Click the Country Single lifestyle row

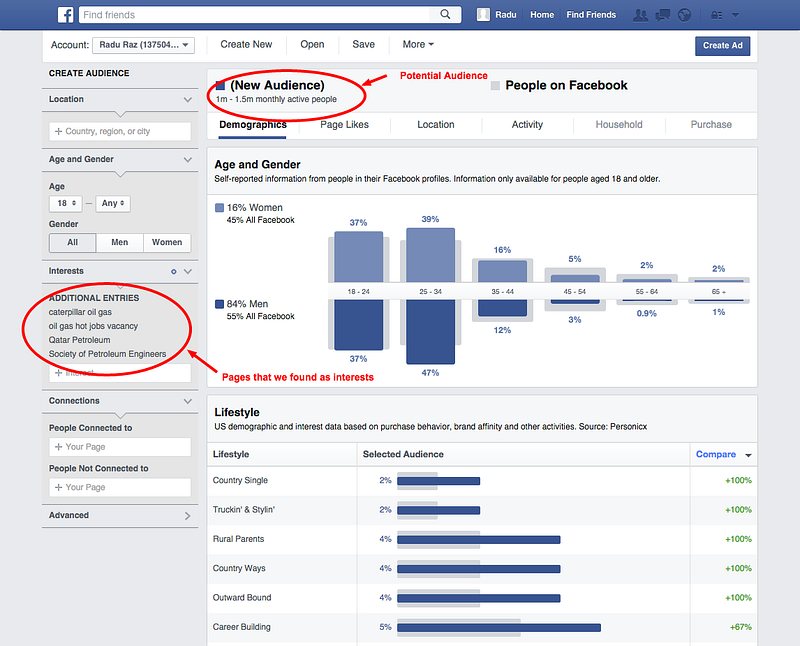[482, 481]
